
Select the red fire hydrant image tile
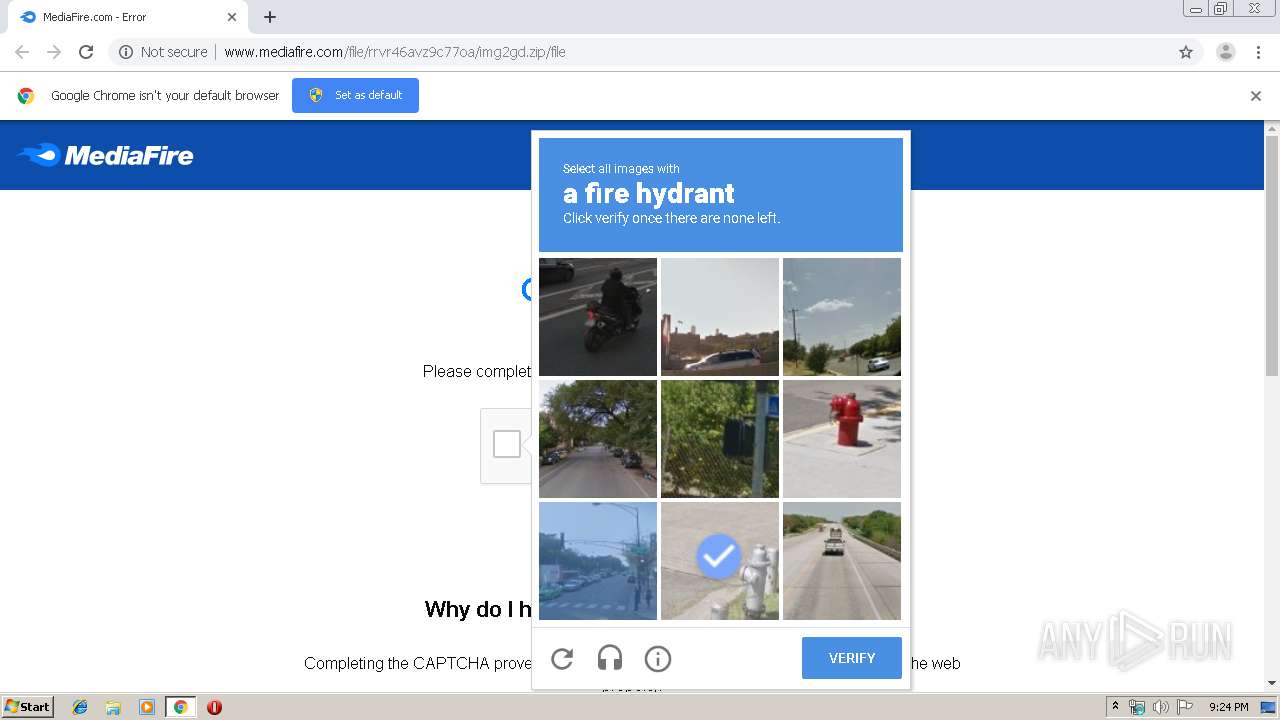pos(842,439)
